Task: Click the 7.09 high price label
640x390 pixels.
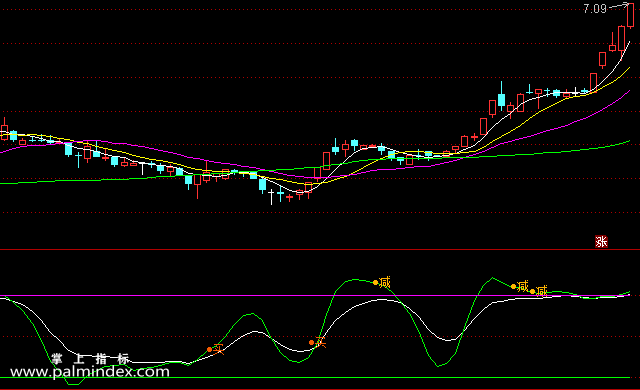Action: pyautogui.click(x=595, y=9)
